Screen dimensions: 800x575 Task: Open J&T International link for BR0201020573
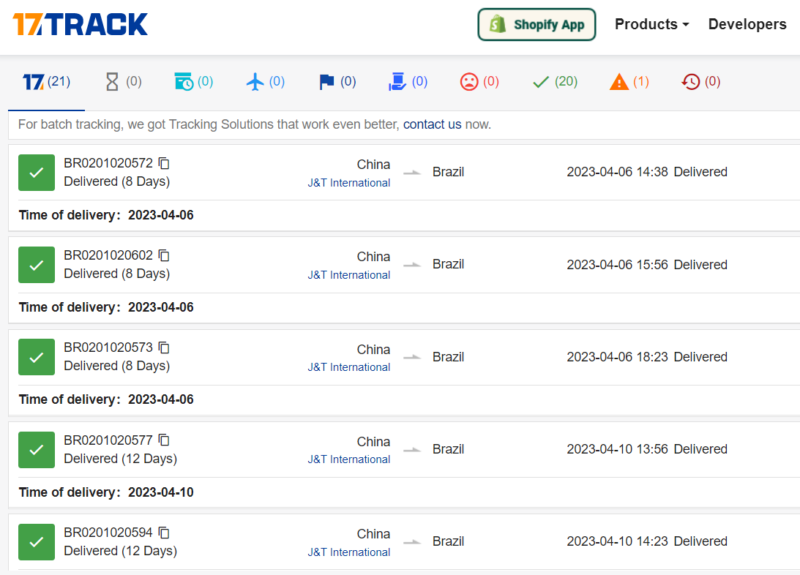tap(349, 367)
